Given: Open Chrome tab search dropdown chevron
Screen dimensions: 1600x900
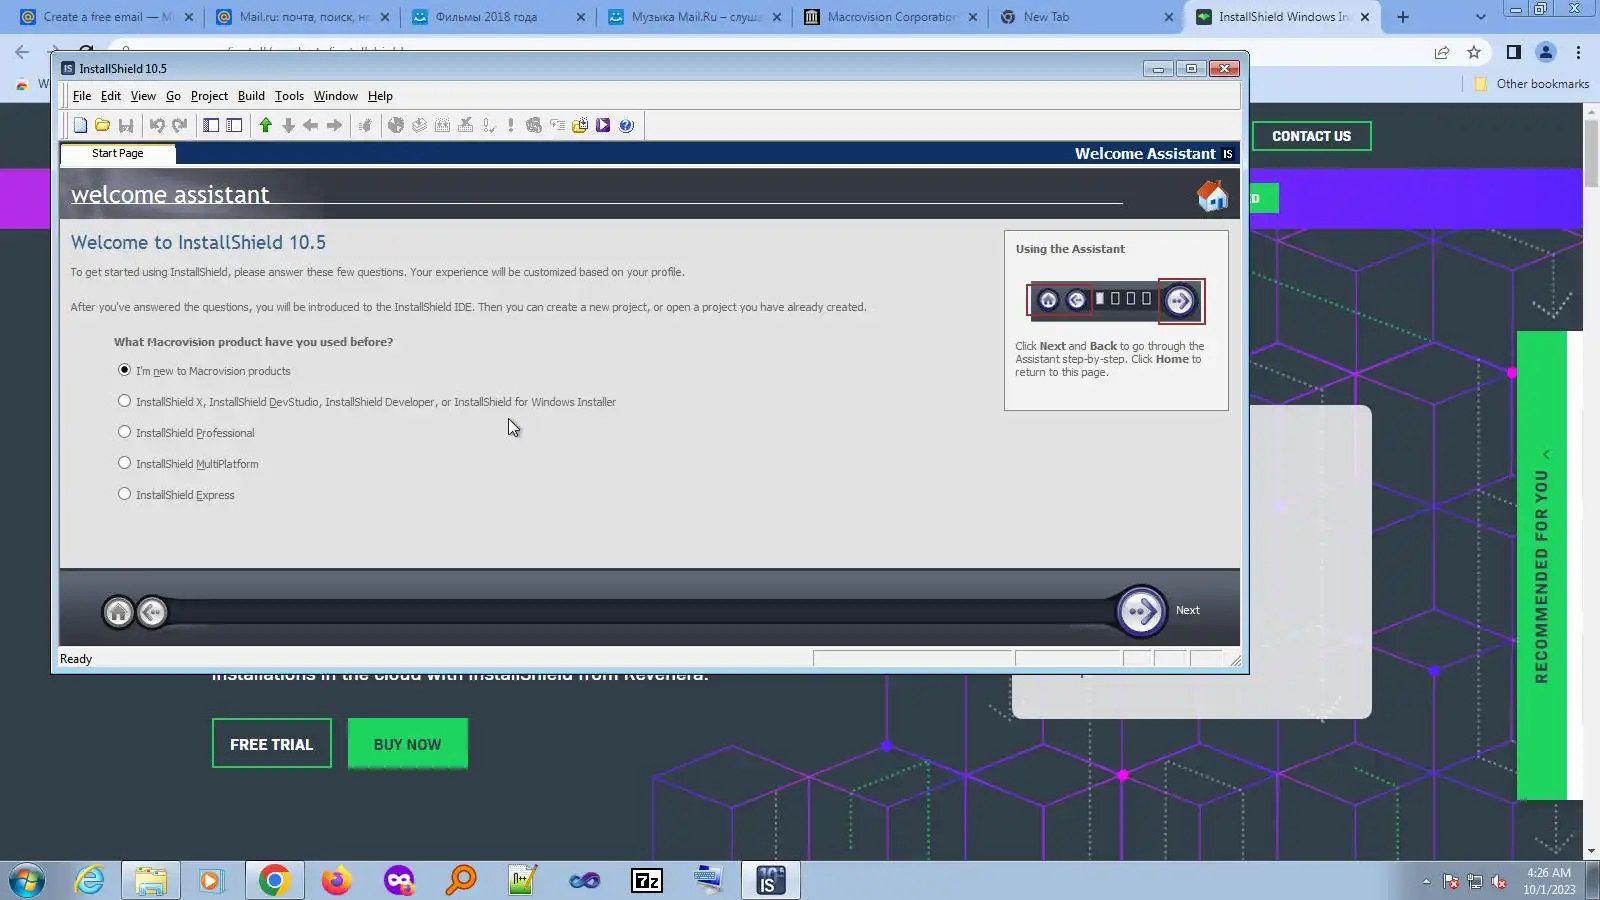Looking at the screenshot, I should [x=1481, y=17].
